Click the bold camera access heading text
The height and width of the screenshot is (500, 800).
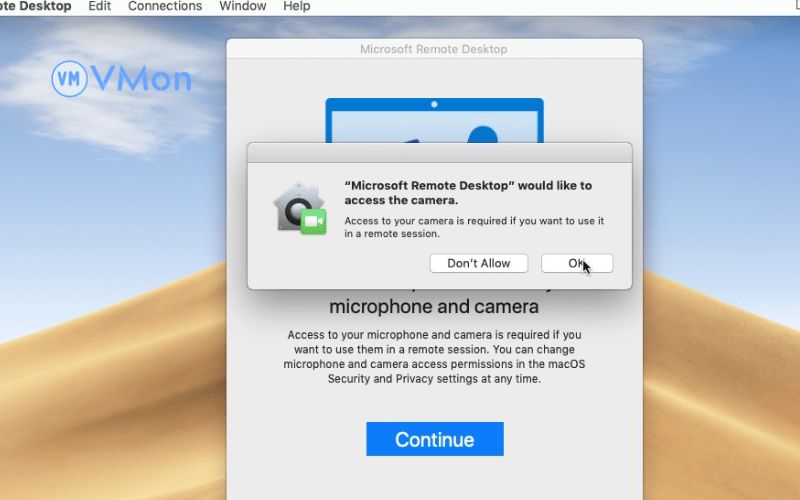467,193
